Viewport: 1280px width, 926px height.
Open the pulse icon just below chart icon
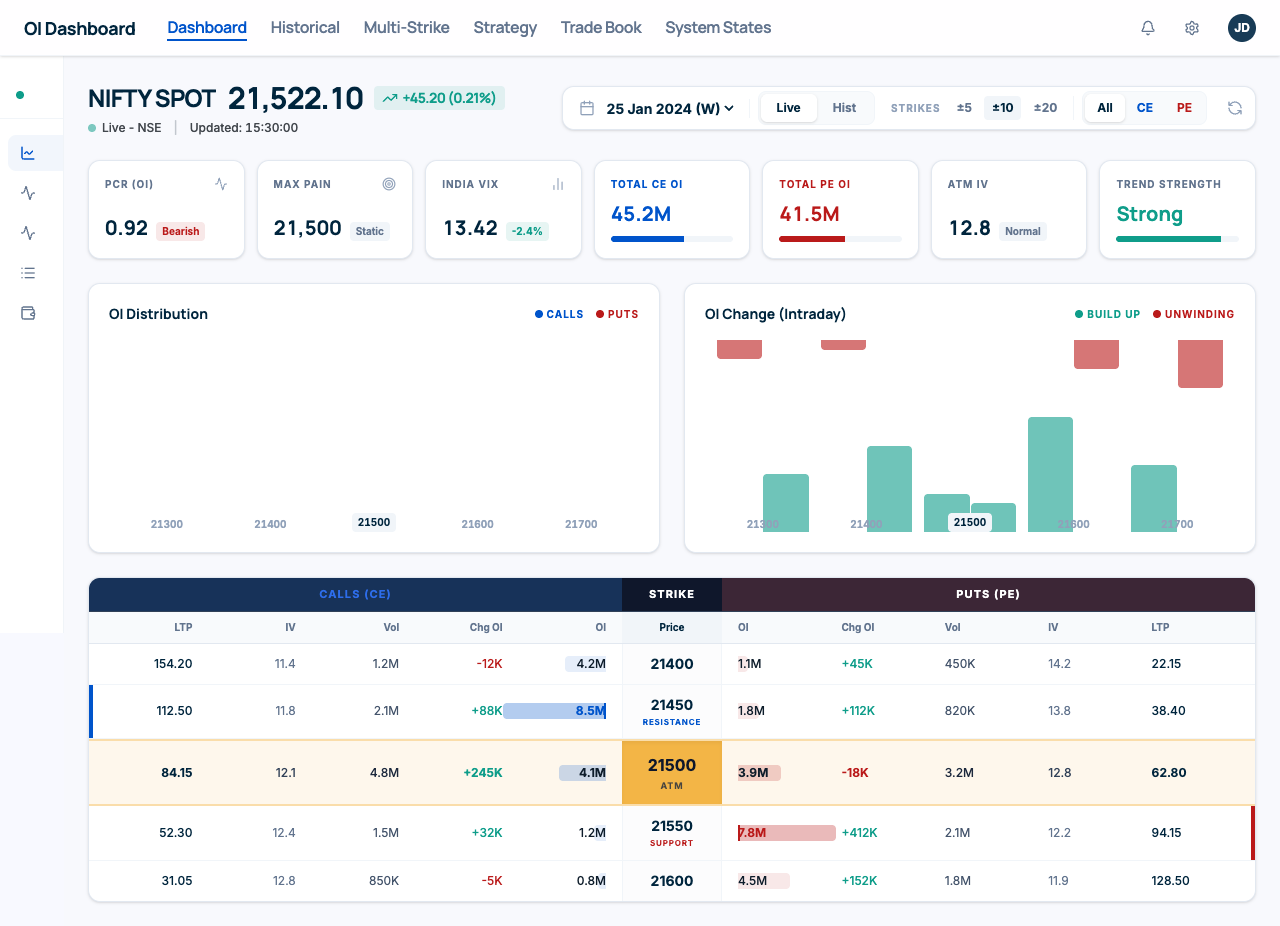pos(28,193)
